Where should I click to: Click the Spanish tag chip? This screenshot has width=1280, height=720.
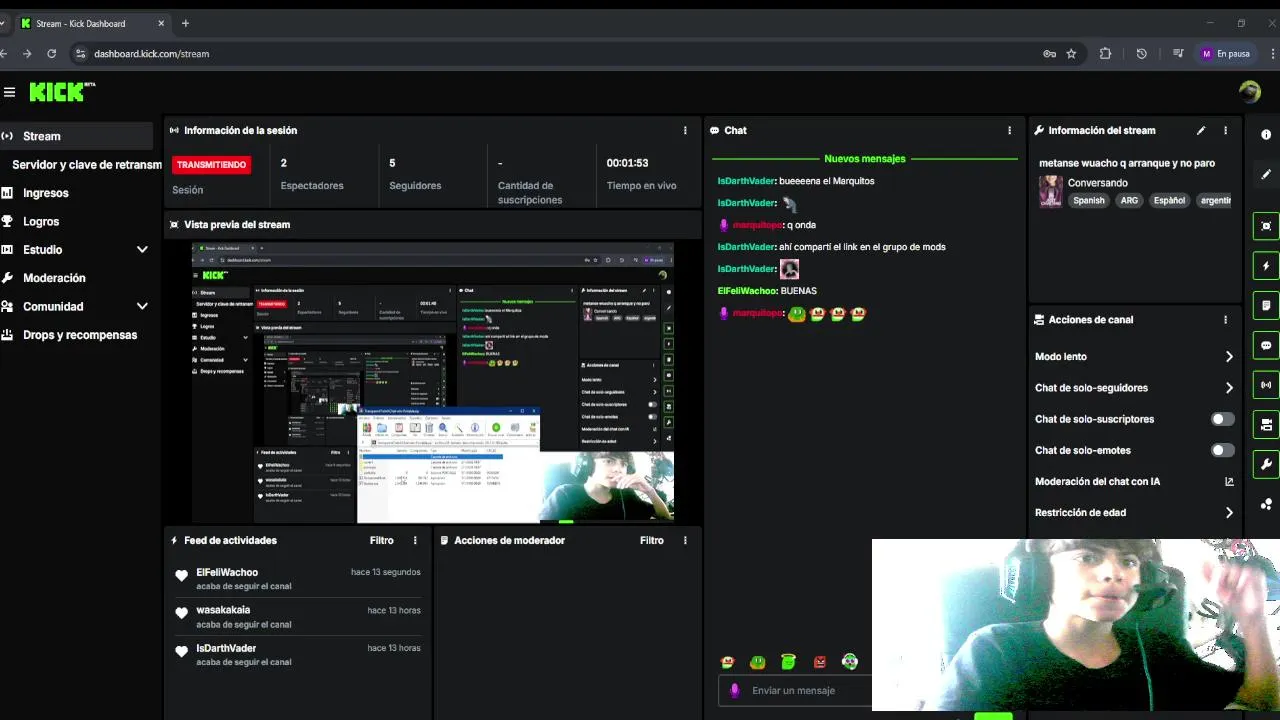pos(1089,200)
